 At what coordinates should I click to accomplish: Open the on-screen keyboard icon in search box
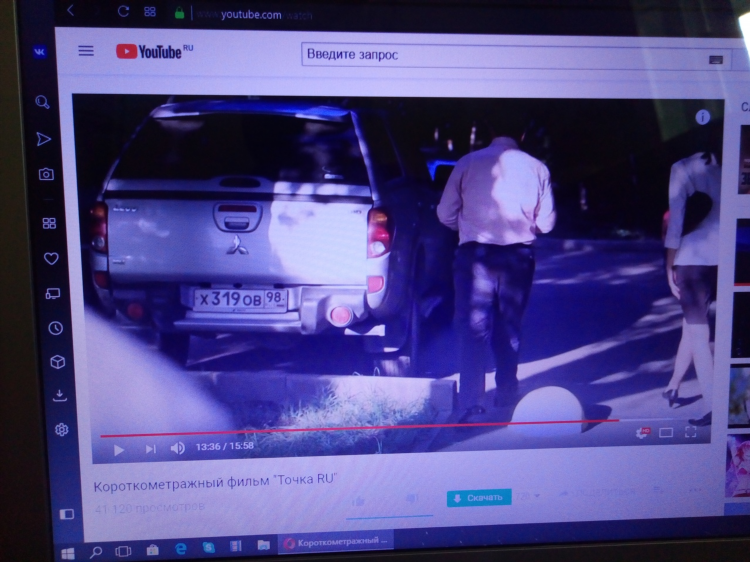(716, 60)
